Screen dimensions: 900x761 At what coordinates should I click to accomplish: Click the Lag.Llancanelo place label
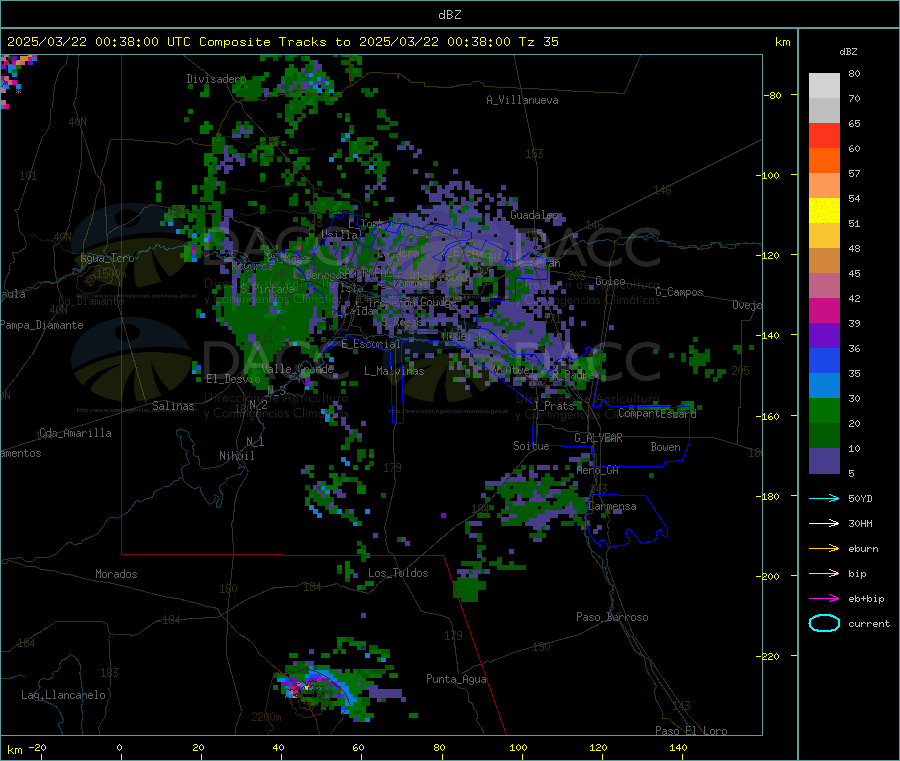pyautogui.click(x=64, y=696)
